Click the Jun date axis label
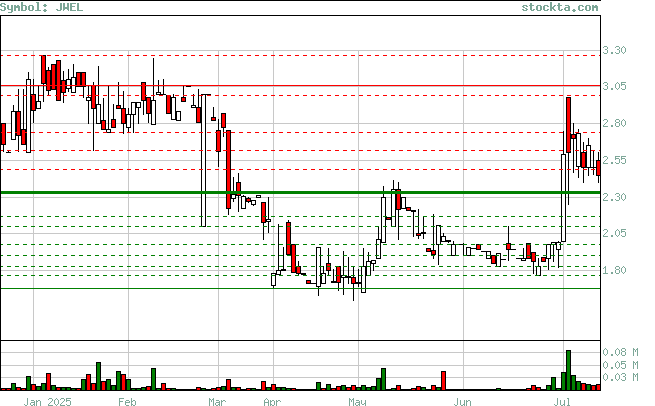 pyautogui.click(x=462, y=402)
